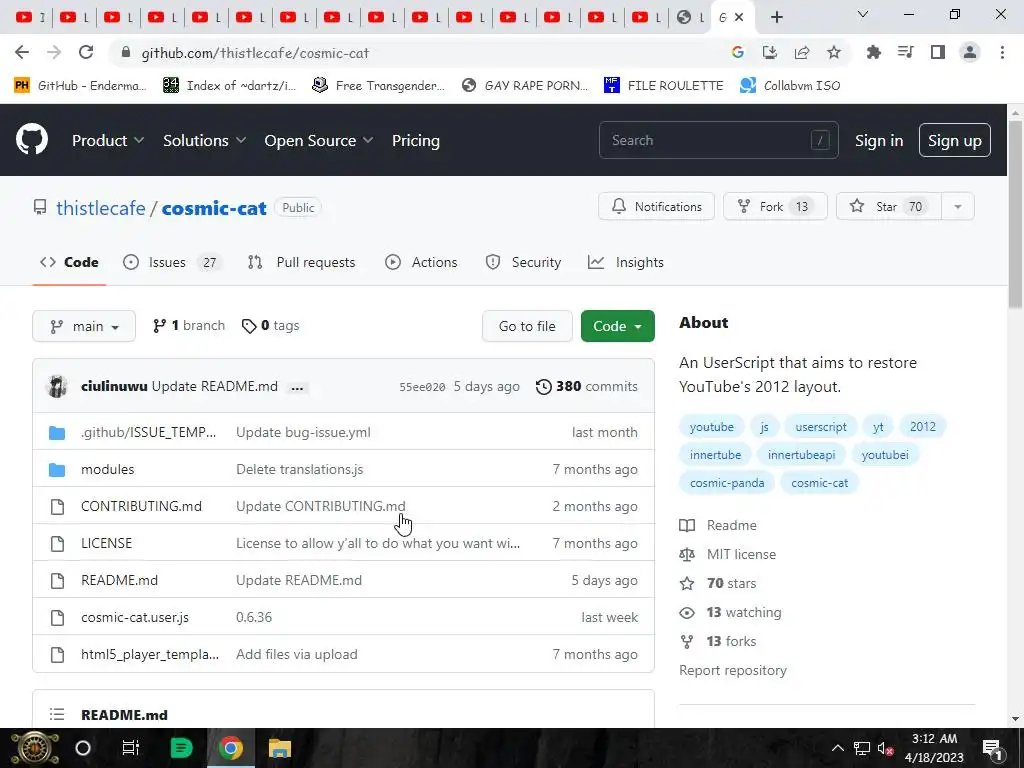Show hidden system tray icons
Screen dimensions: 1024x768
(x=837, y=748)
